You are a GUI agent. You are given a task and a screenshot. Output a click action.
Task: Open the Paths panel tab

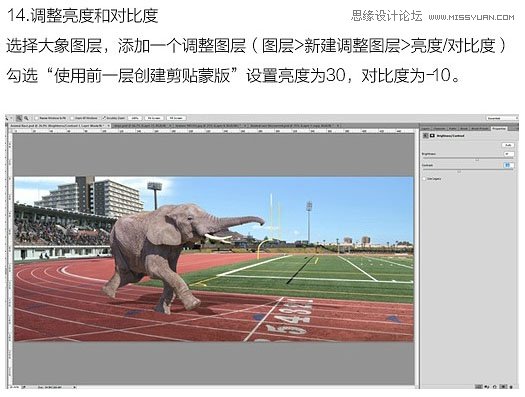pyautogui.click(x=453, y=129)
